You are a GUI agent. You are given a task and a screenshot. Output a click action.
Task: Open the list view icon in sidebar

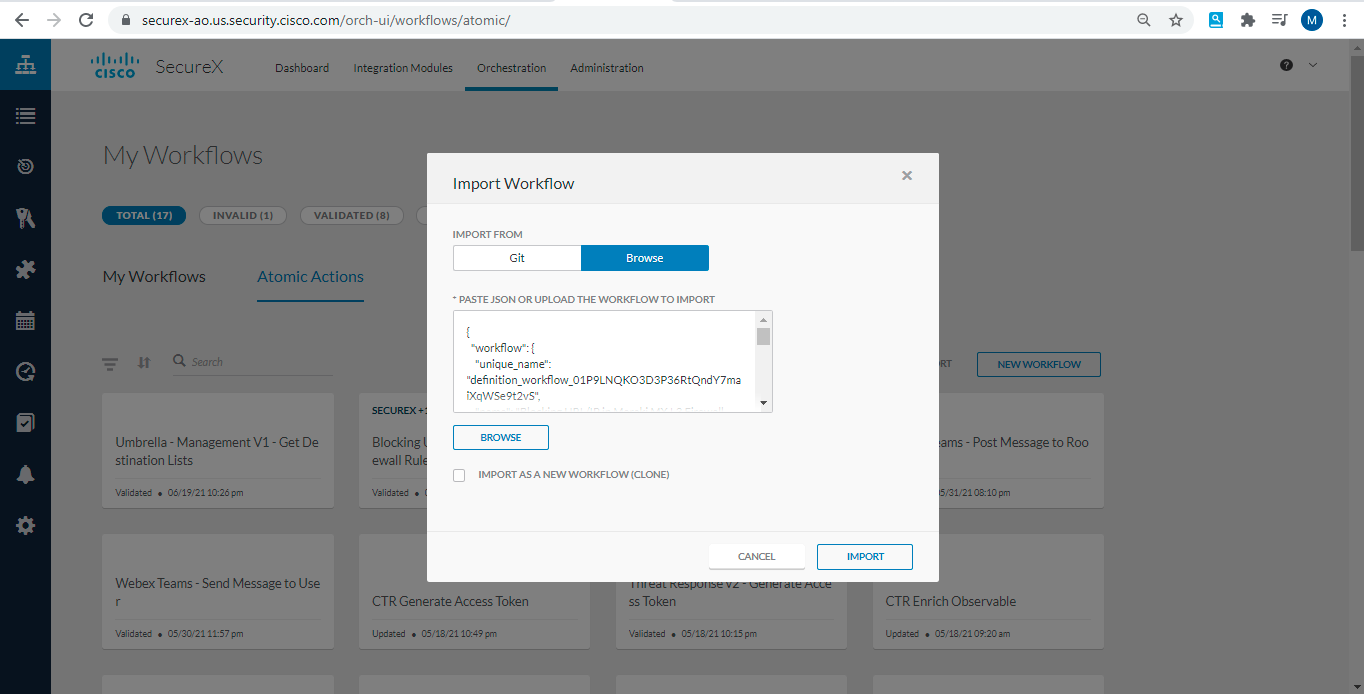25,116
